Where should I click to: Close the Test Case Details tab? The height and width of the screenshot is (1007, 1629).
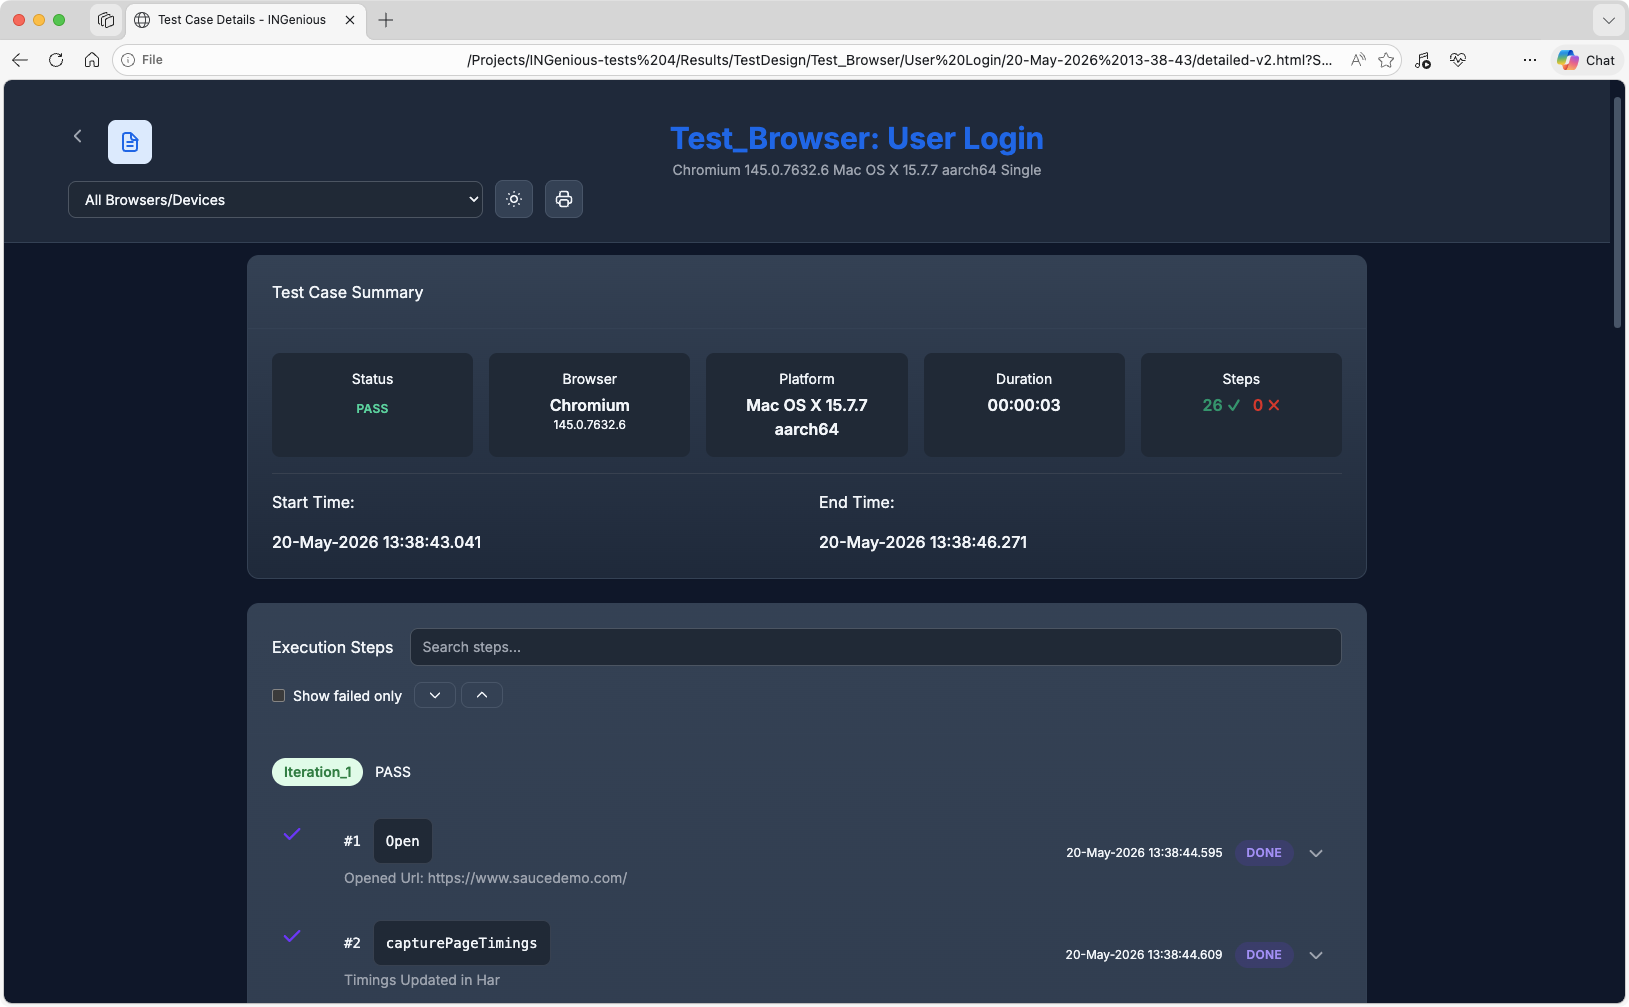[350, 20]
